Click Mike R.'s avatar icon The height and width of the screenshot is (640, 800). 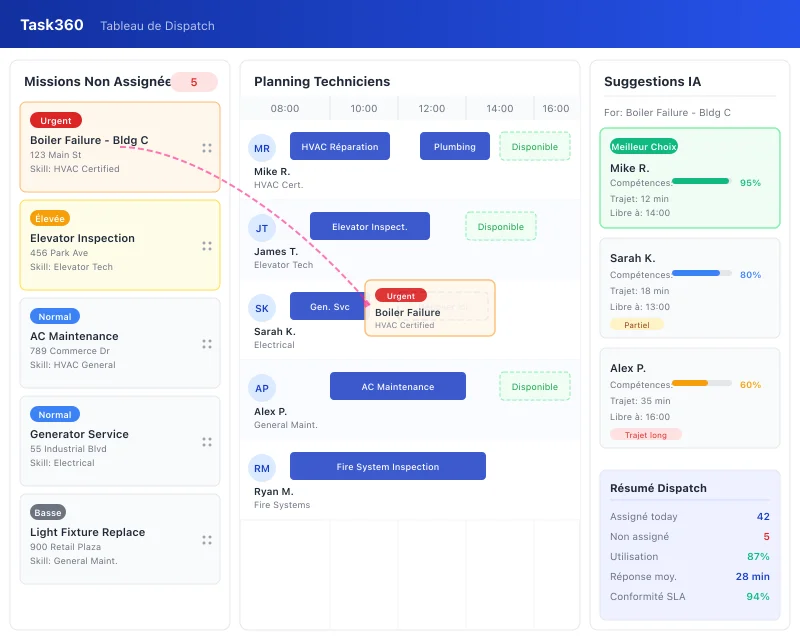[x=261, y=147]
